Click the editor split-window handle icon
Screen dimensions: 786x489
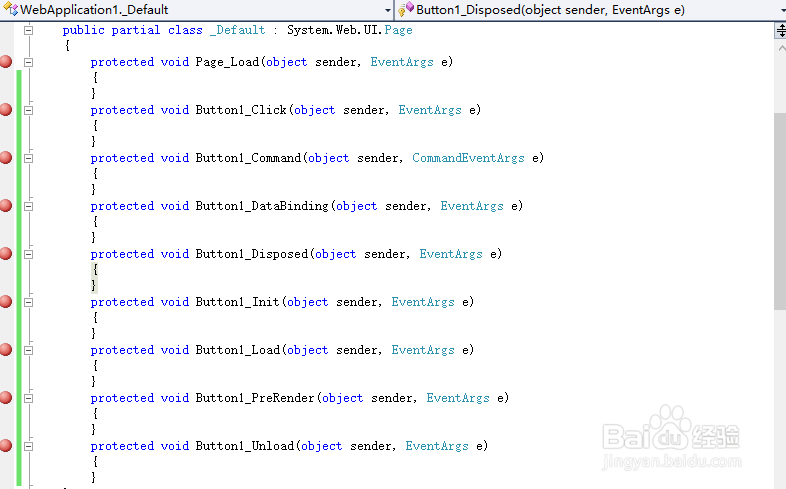click(x=781, y=31)
